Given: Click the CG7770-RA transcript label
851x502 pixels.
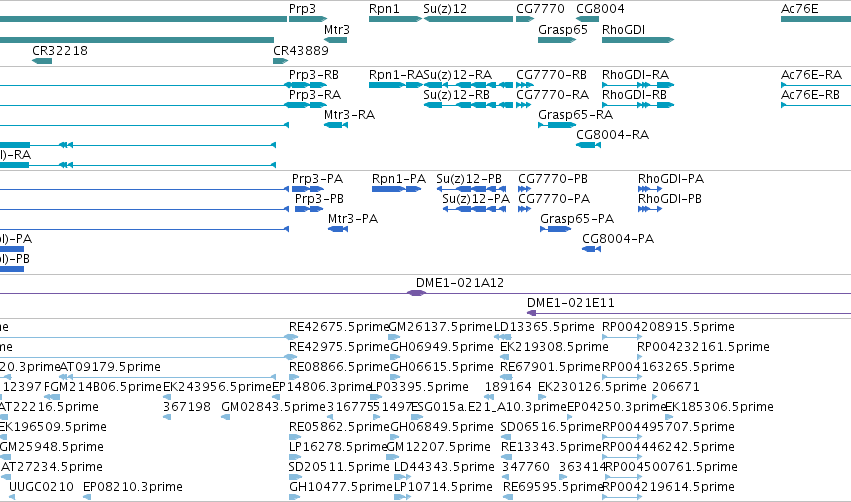Looking at the screenshot, I should tap(552, 94).
